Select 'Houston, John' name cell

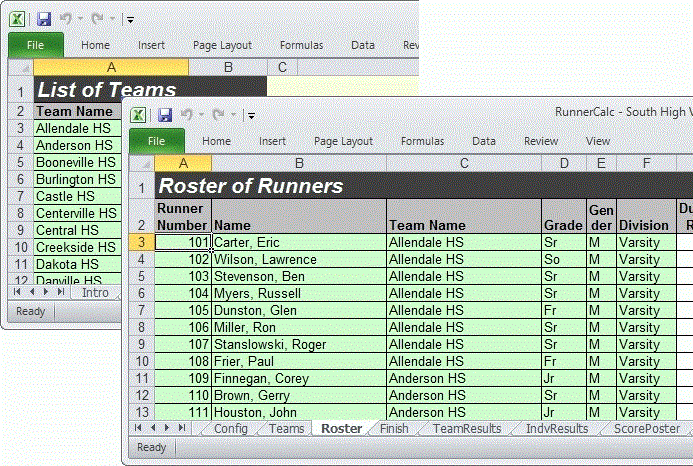[x=299, y=413]
